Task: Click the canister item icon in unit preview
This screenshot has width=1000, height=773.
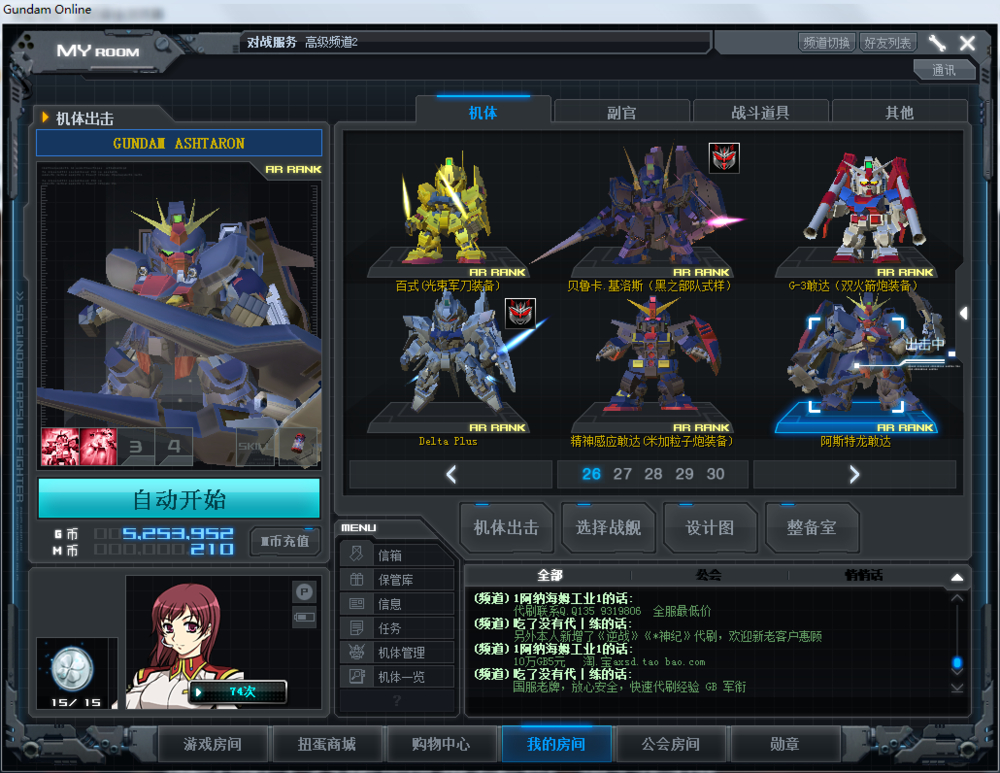Action: [299, 444]
